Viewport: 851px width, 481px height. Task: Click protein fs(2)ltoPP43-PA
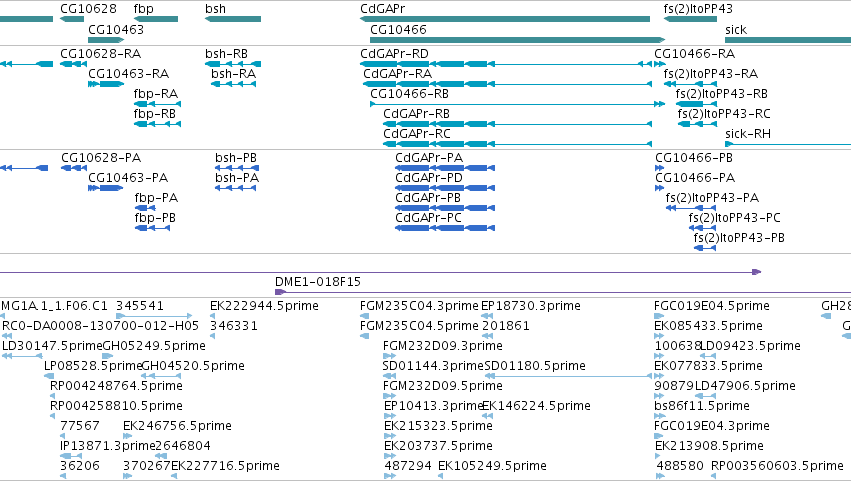pos(712,198)
